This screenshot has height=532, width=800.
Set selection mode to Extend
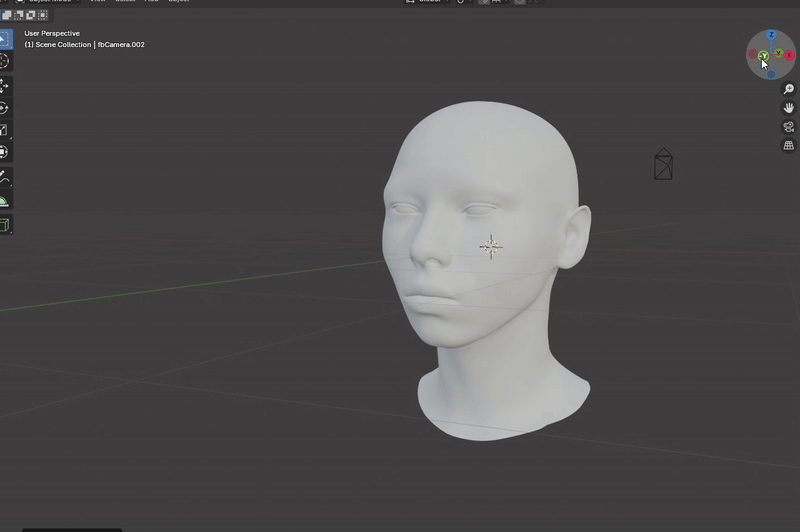pos(7,15)
